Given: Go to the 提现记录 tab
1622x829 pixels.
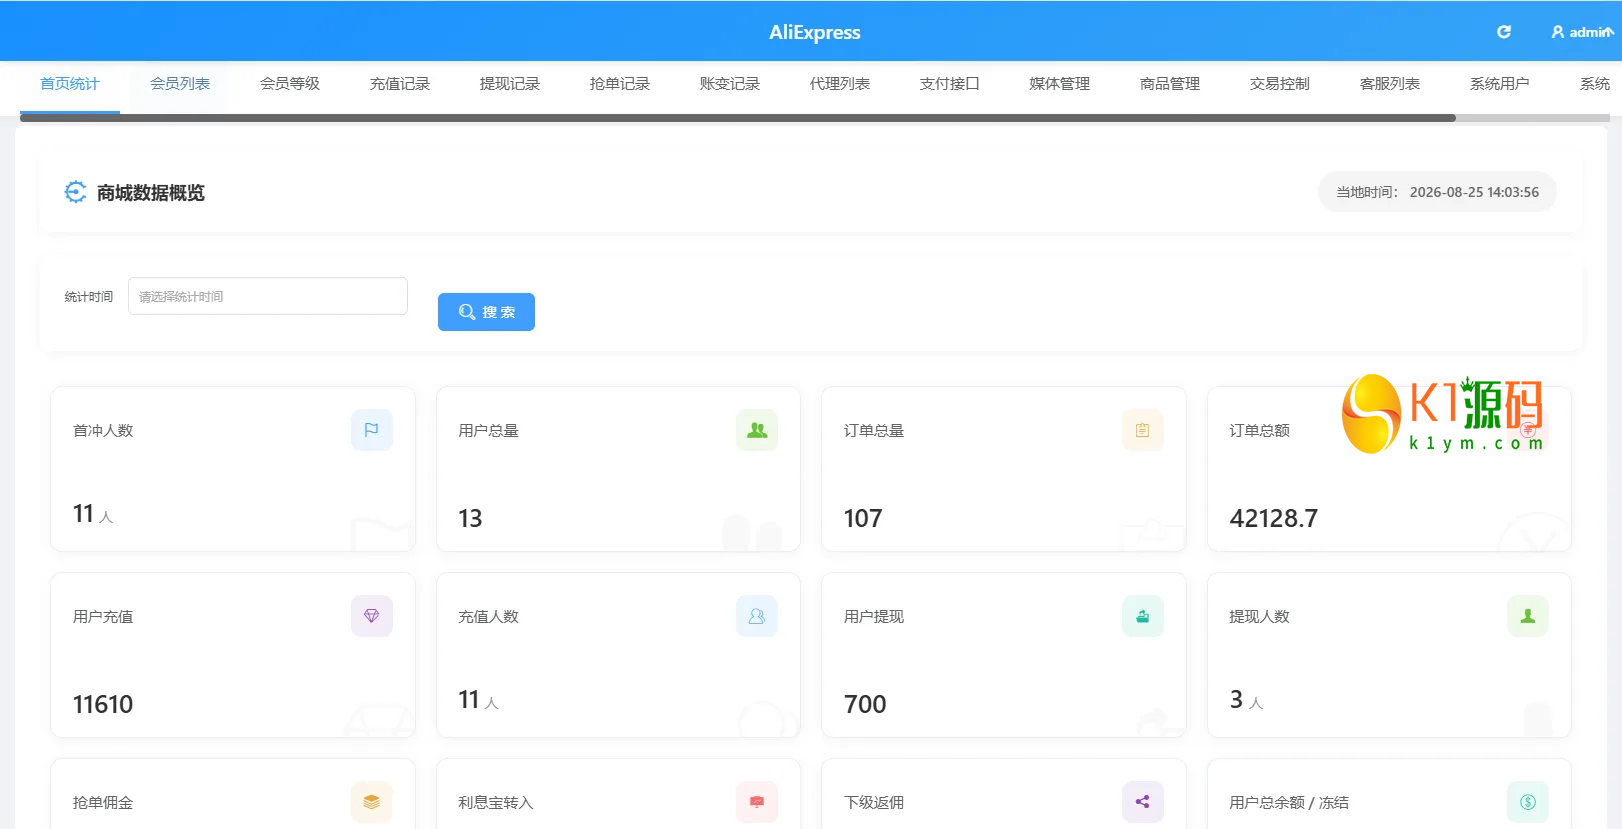Looking at the screenshot, I should coord(510,84).
